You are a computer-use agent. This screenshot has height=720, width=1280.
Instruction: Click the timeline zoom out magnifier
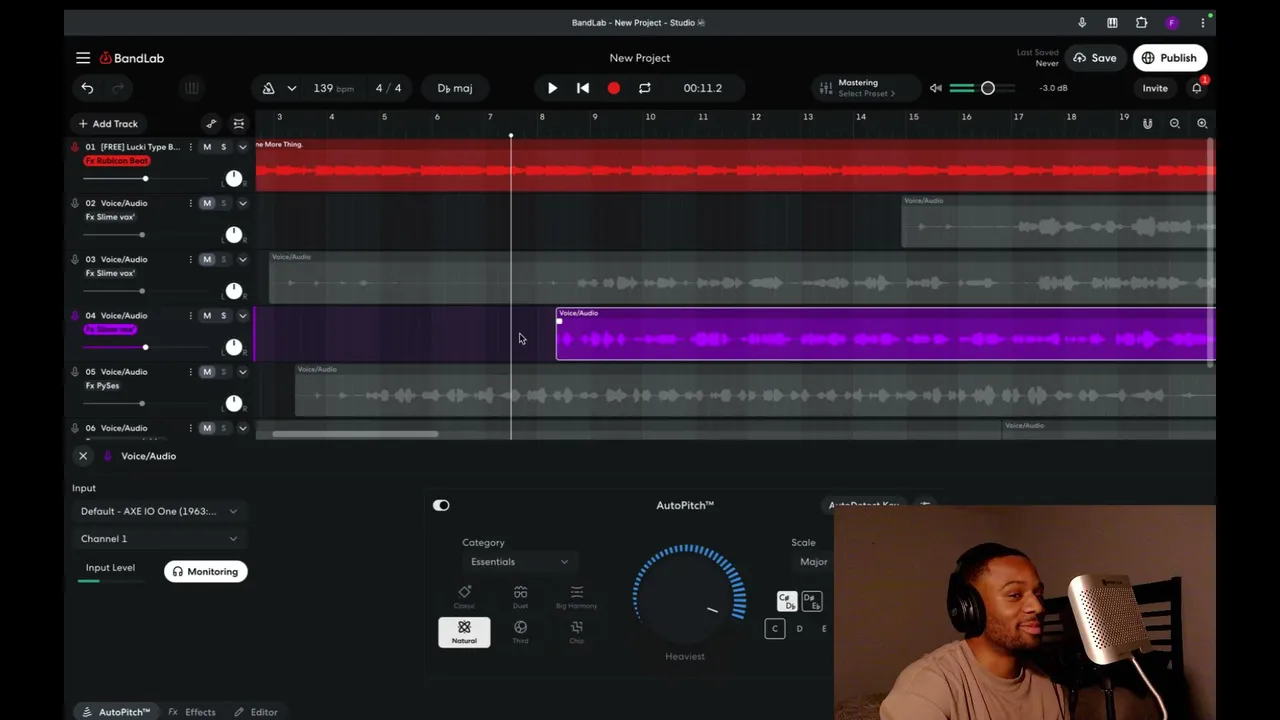tap(1175, 124)
